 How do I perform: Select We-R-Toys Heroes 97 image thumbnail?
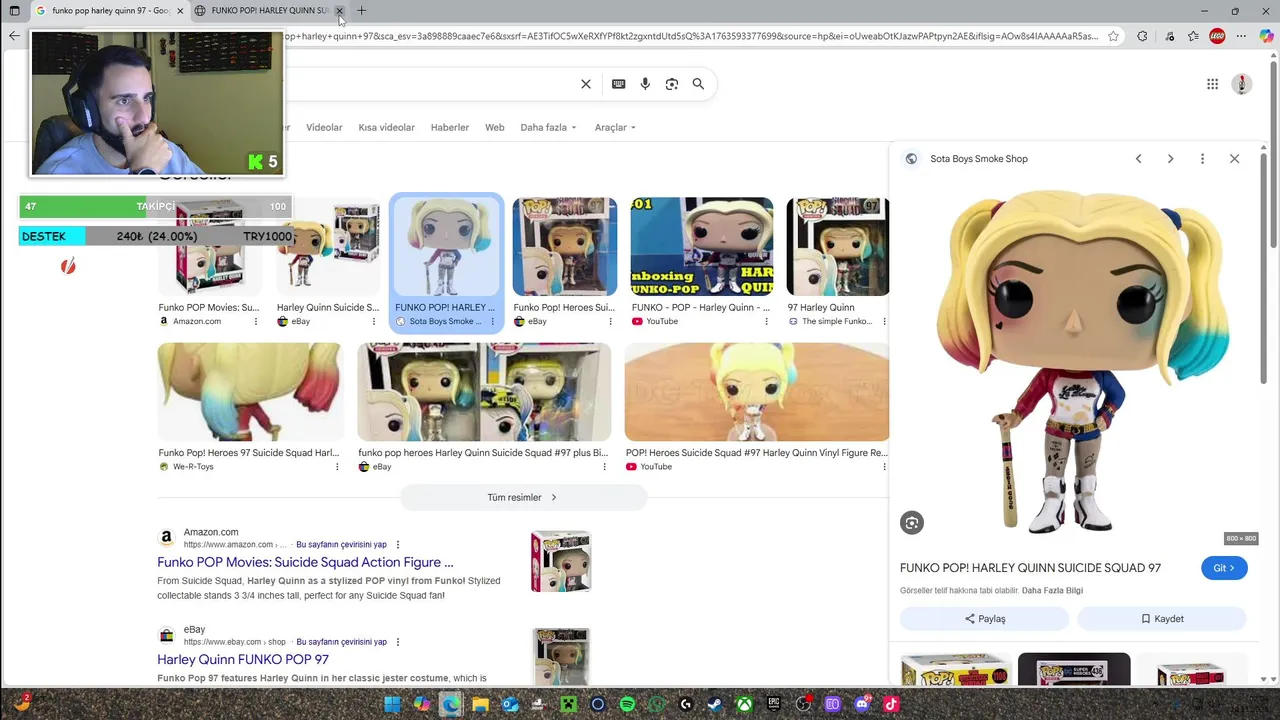249,392
